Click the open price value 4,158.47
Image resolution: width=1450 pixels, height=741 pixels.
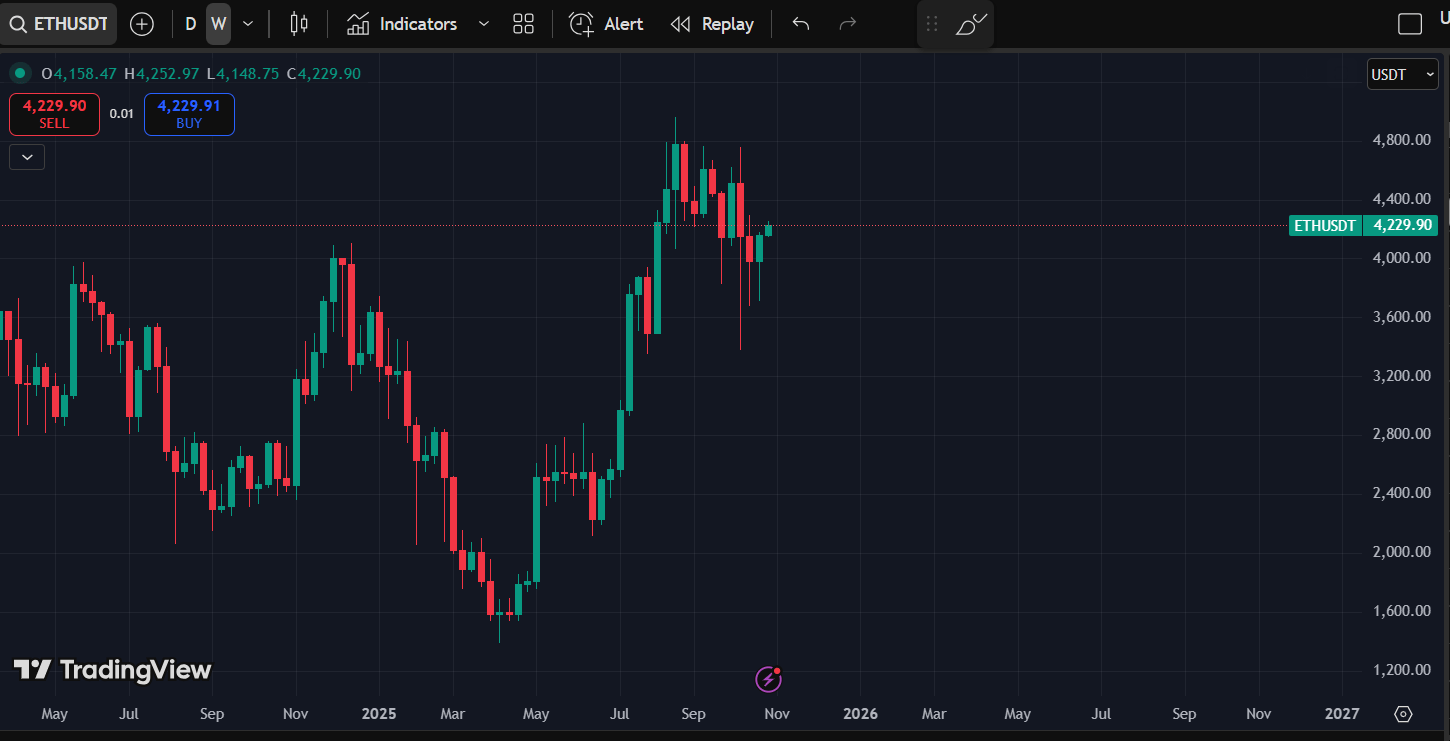point(85,73)
